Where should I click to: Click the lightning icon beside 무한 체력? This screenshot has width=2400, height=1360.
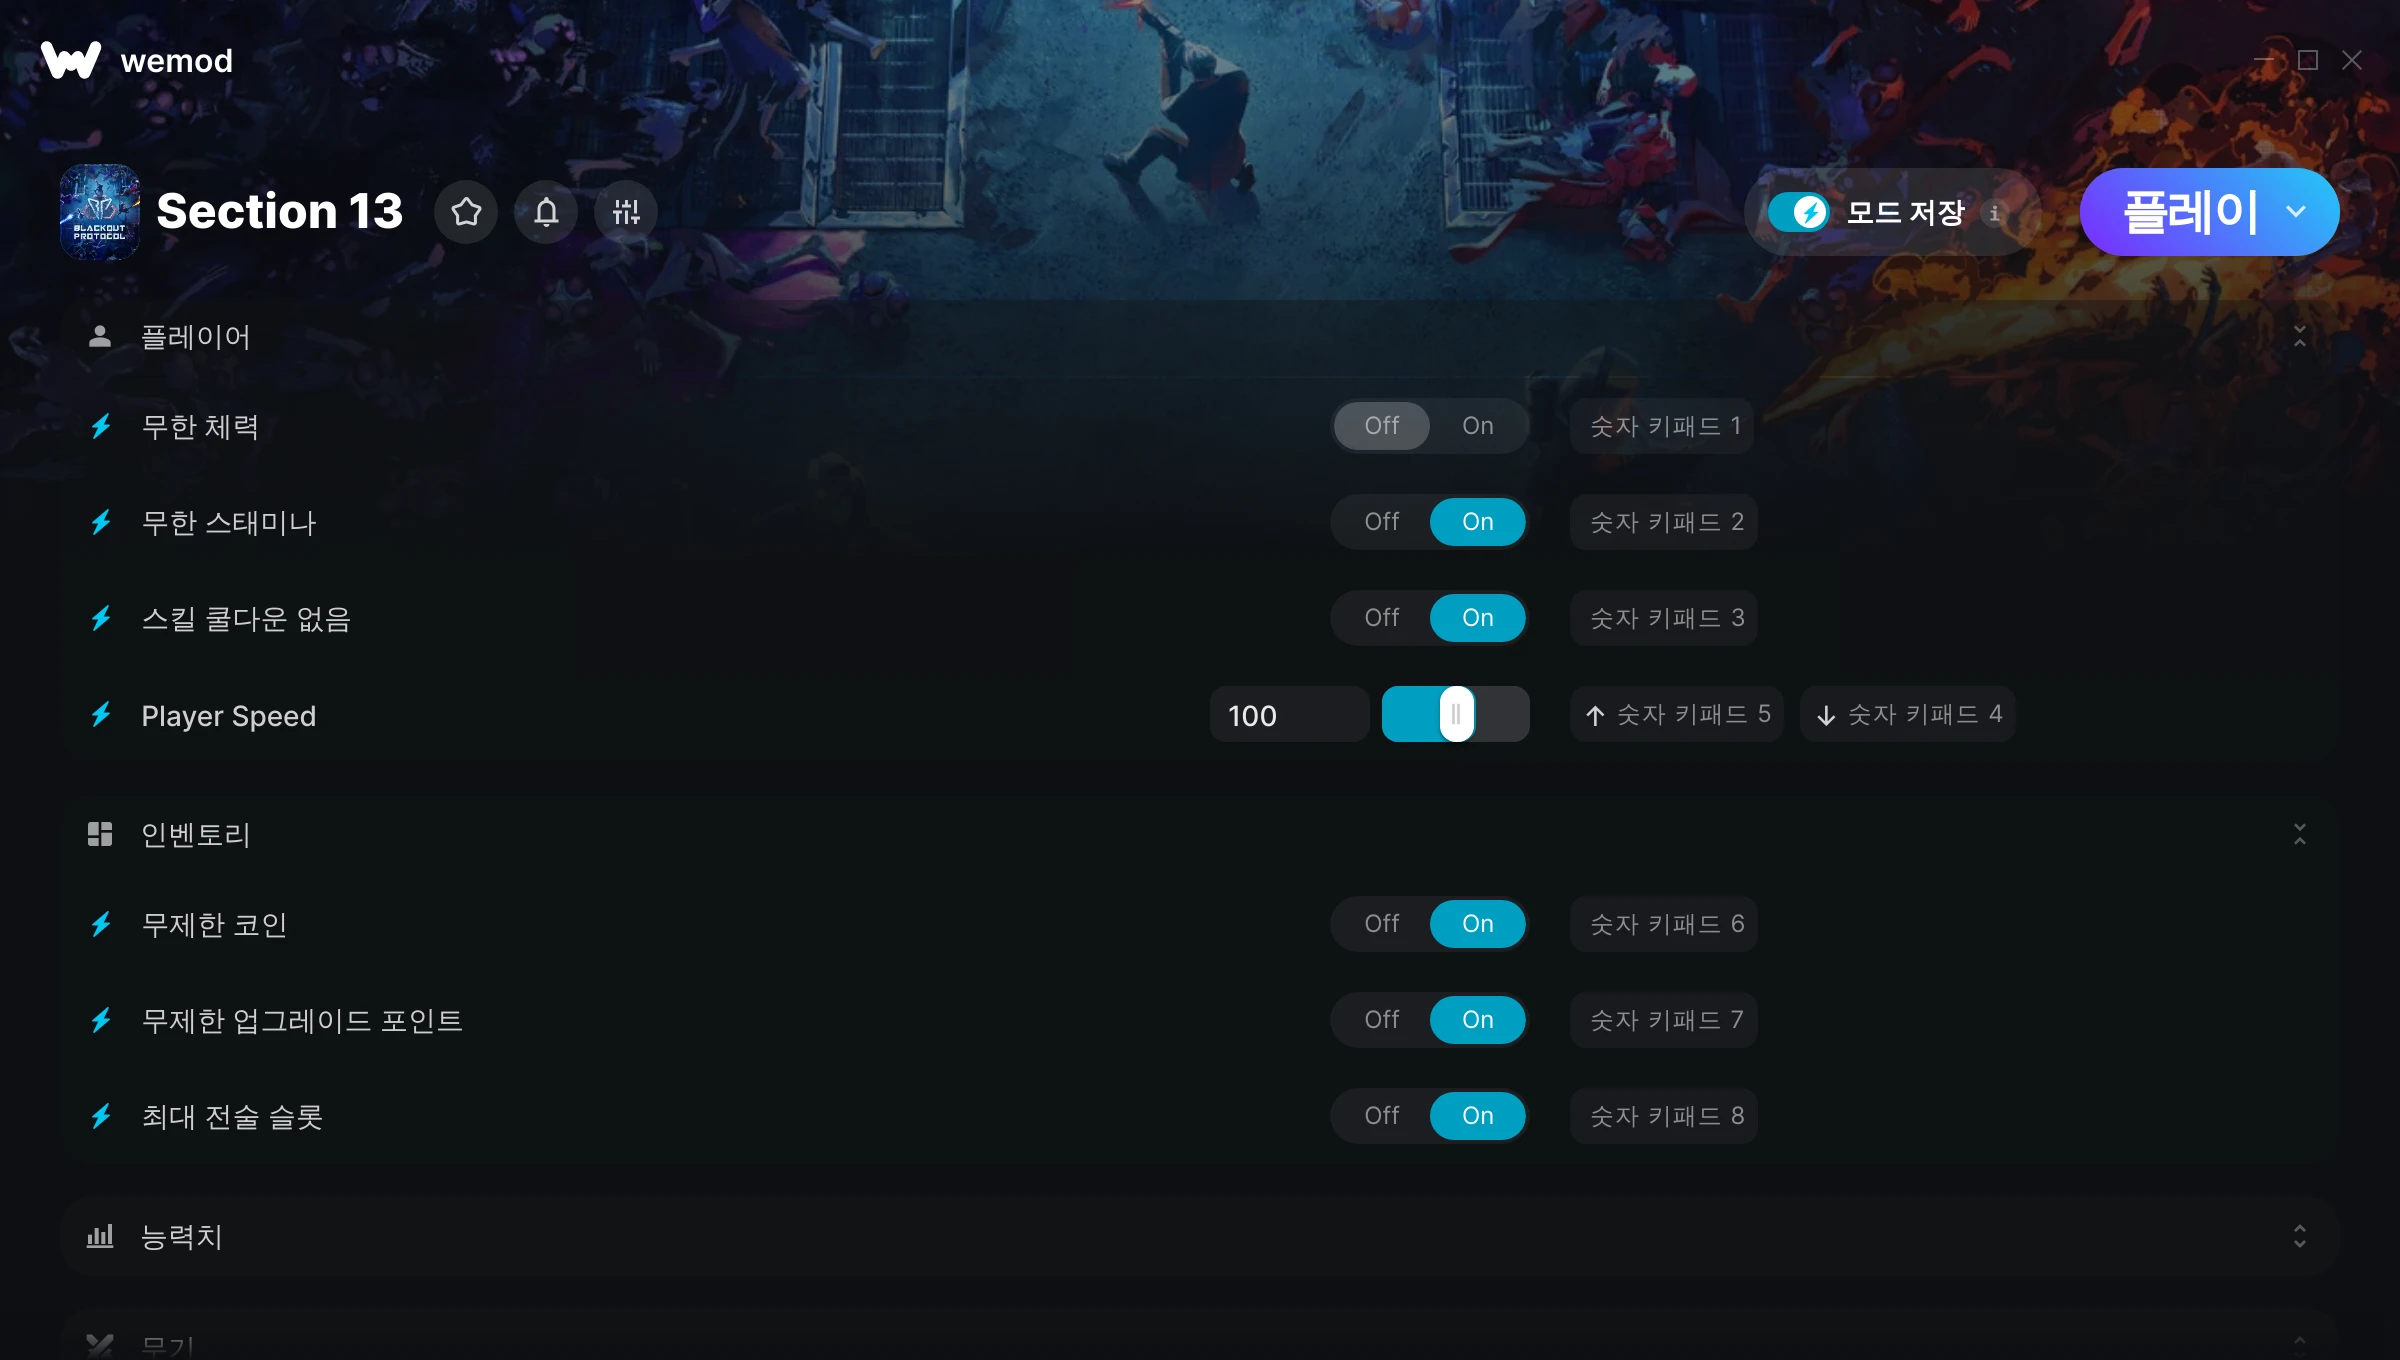tap(101, 427)
